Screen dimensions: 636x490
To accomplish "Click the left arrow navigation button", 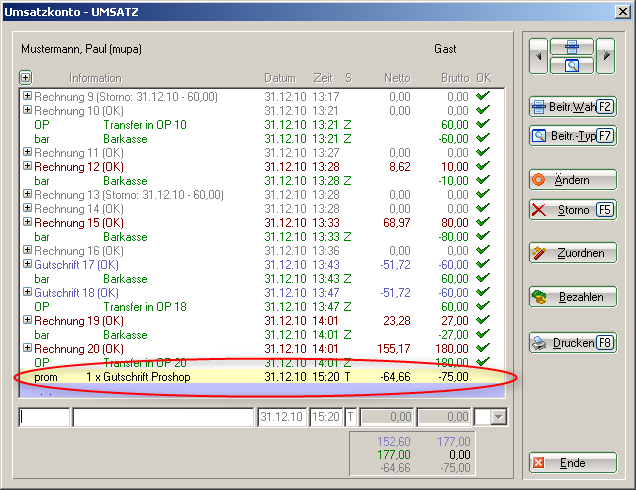I will pyautogui.click(x=539, y=57).
